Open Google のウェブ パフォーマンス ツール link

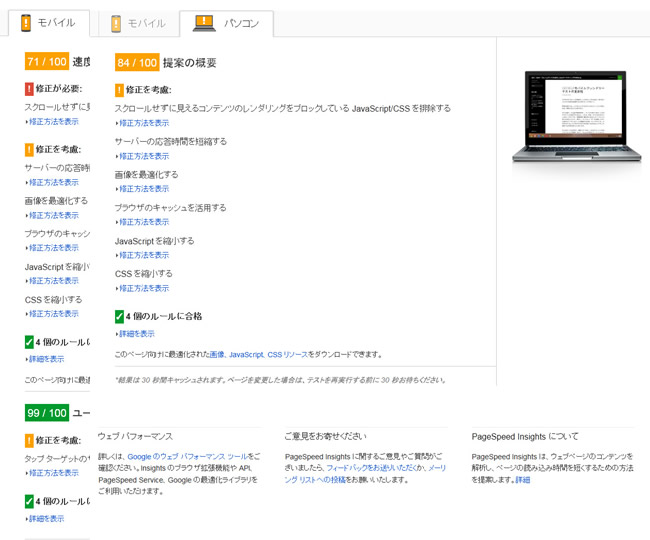coord(188,457)
